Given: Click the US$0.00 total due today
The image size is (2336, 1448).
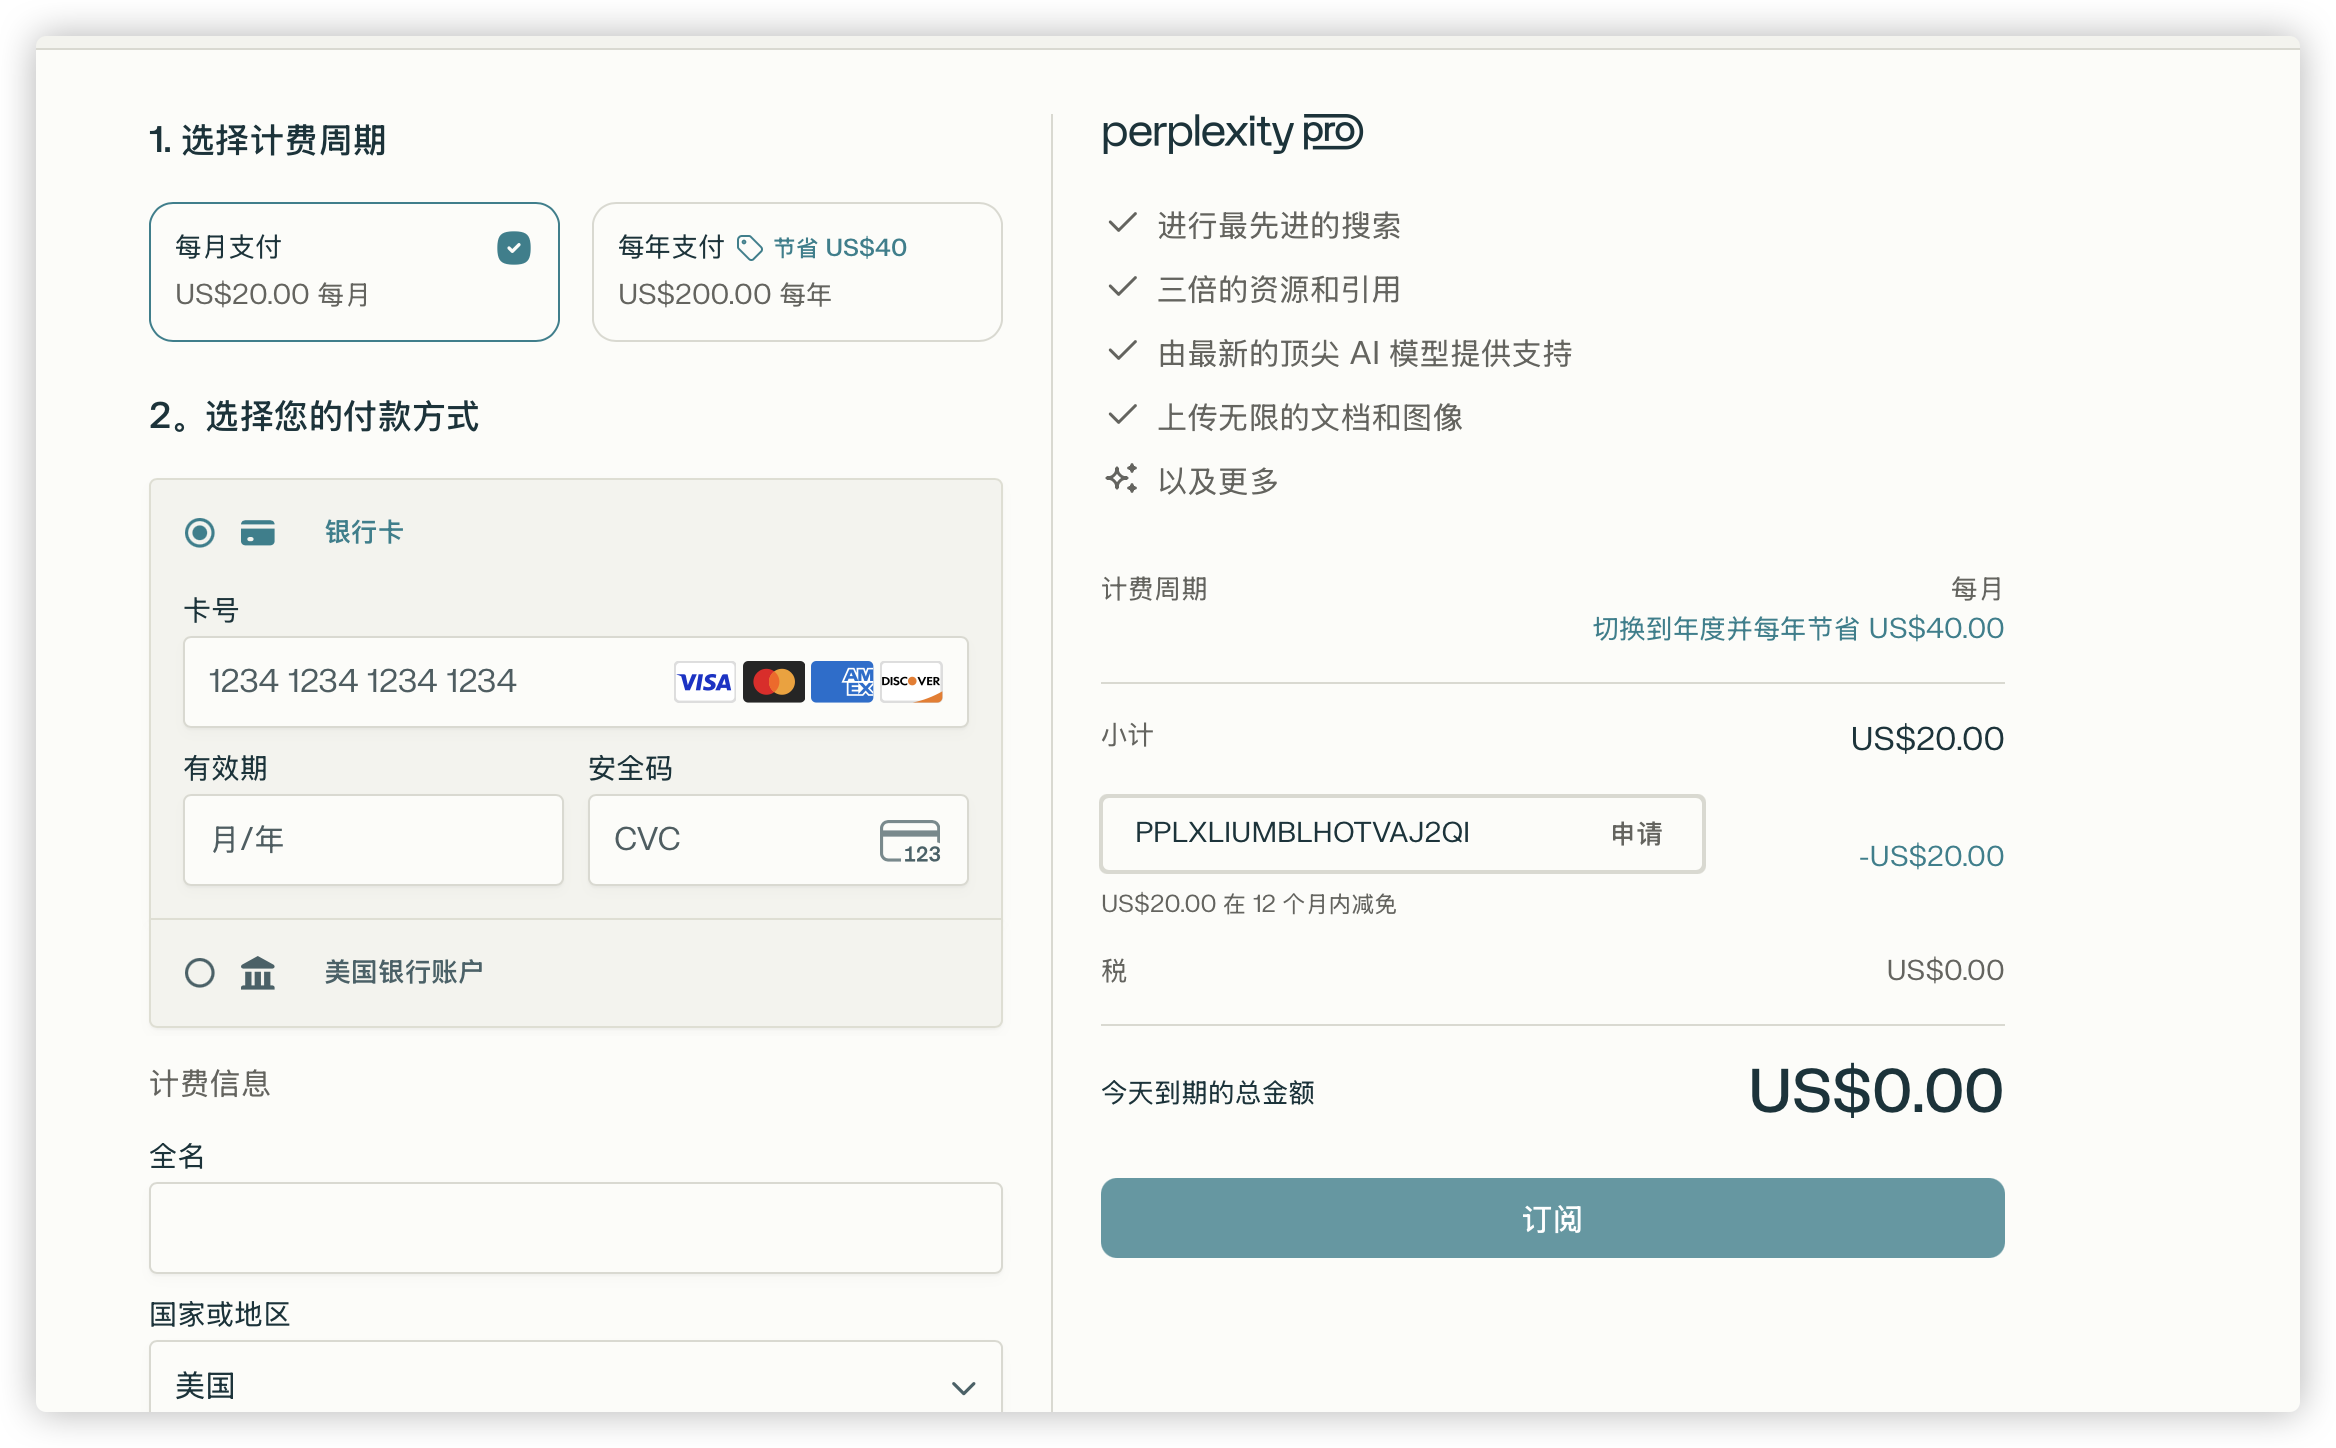Looking at the screenshot, I should point(1876,1090).
